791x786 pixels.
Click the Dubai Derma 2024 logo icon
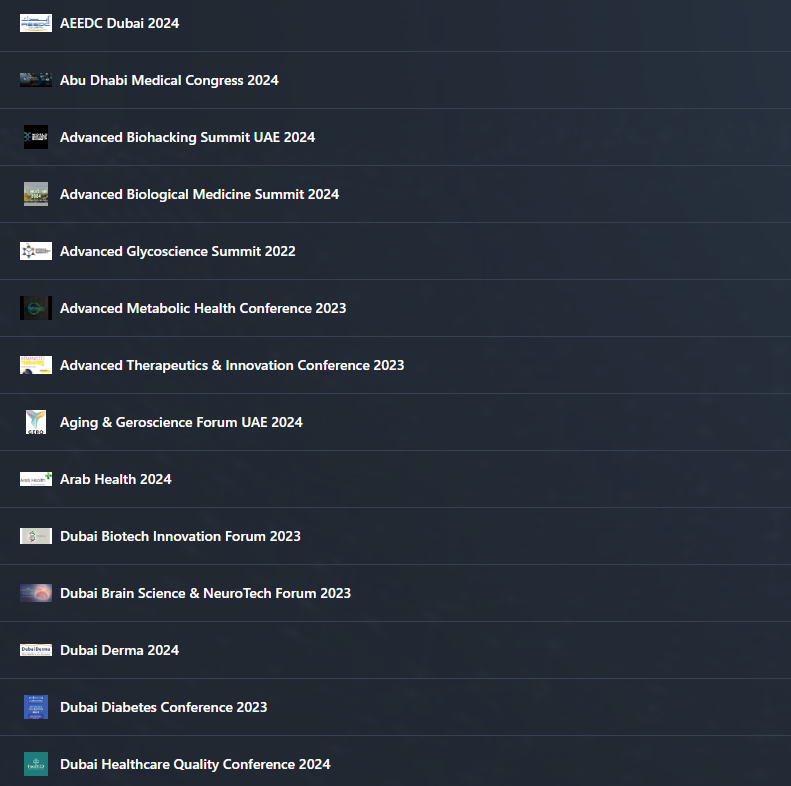[x=36, y=650]
